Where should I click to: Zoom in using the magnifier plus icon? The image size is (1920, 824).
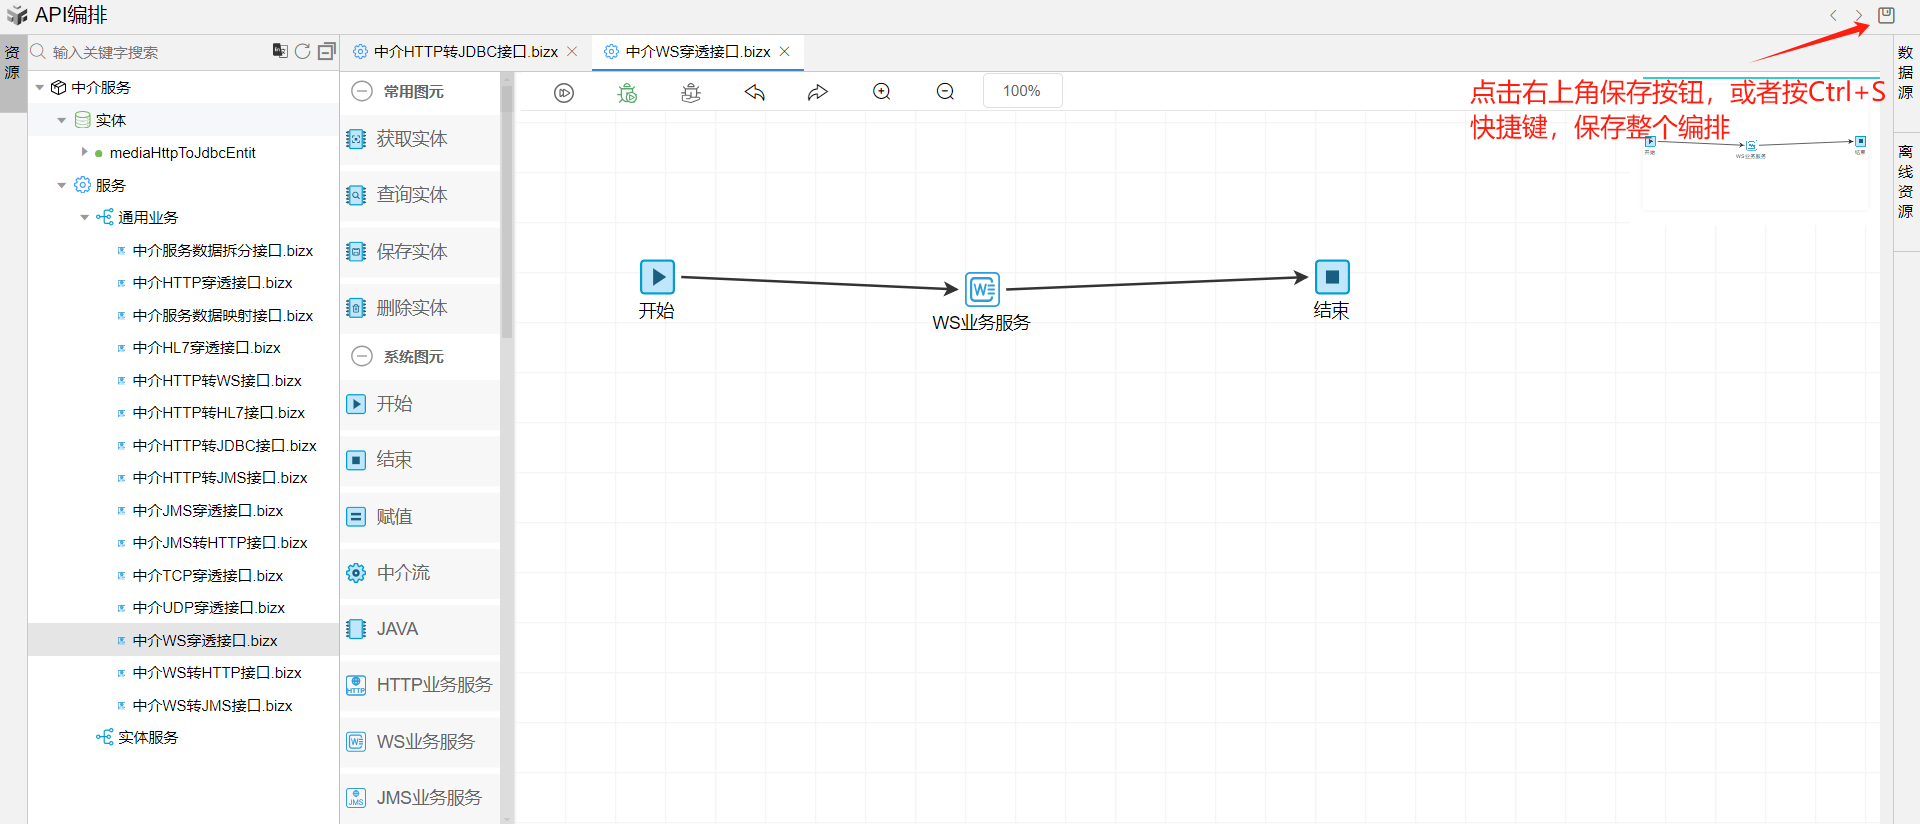coord(882,92)
